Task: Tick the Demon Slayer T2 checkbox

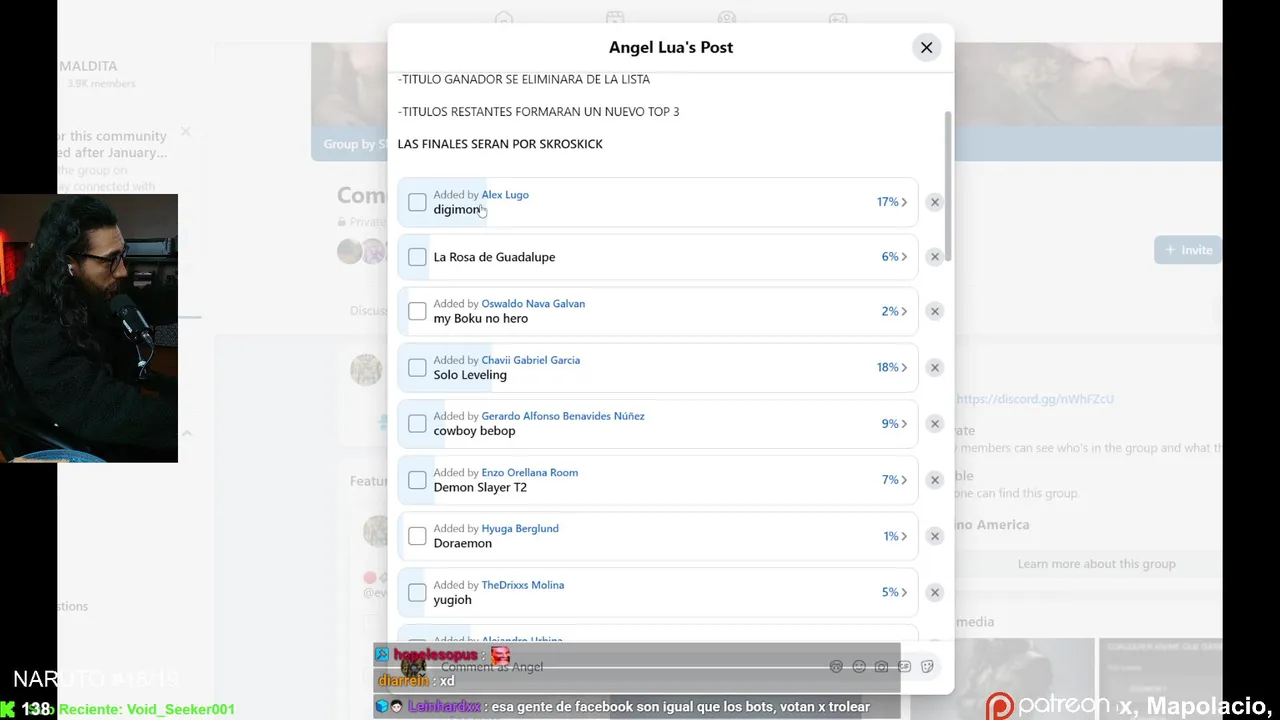Action: pos(417,480)
